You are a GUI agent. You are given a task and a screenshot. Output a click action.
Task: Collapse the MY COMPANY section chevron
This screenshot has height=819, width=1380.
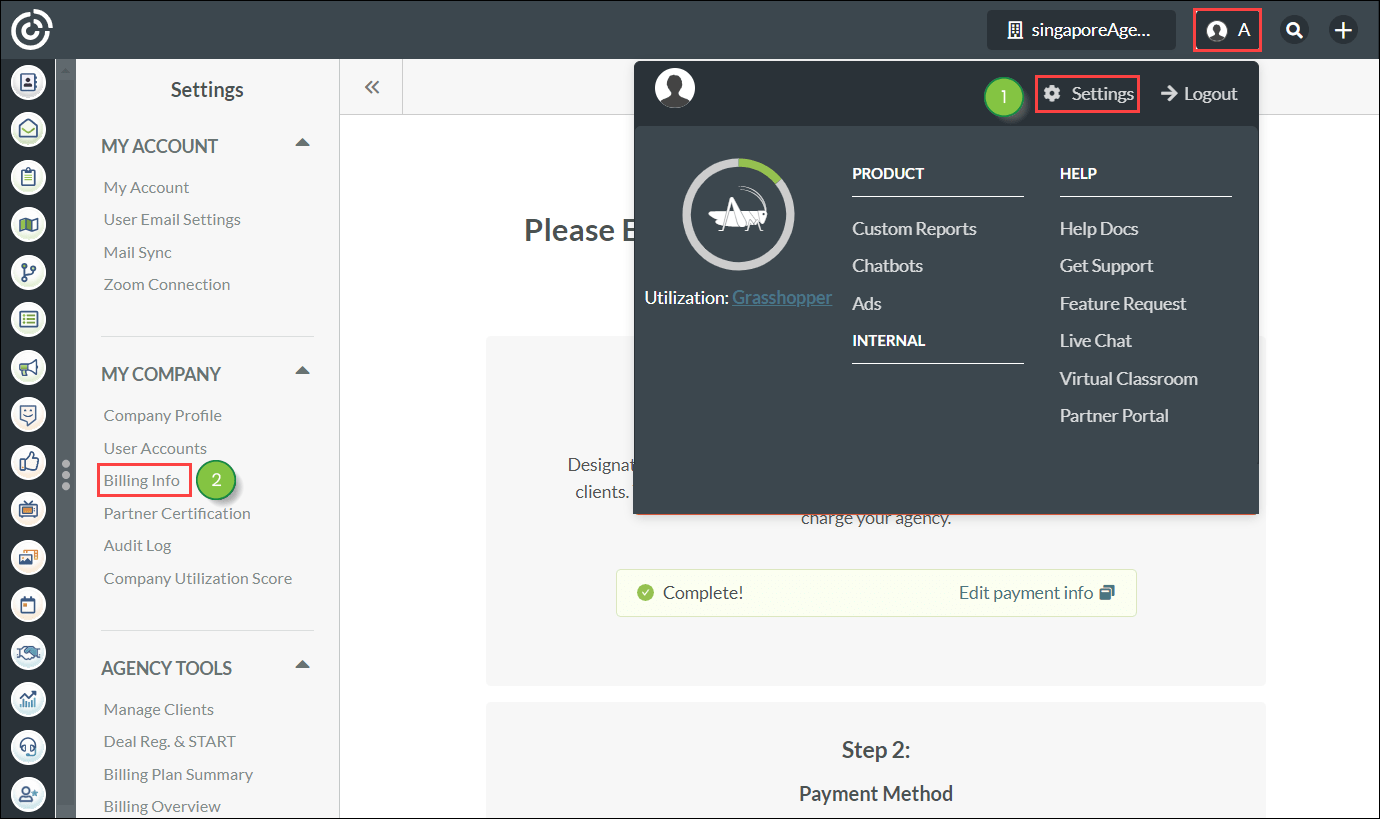pyautogui.click(x=302, y=370)
